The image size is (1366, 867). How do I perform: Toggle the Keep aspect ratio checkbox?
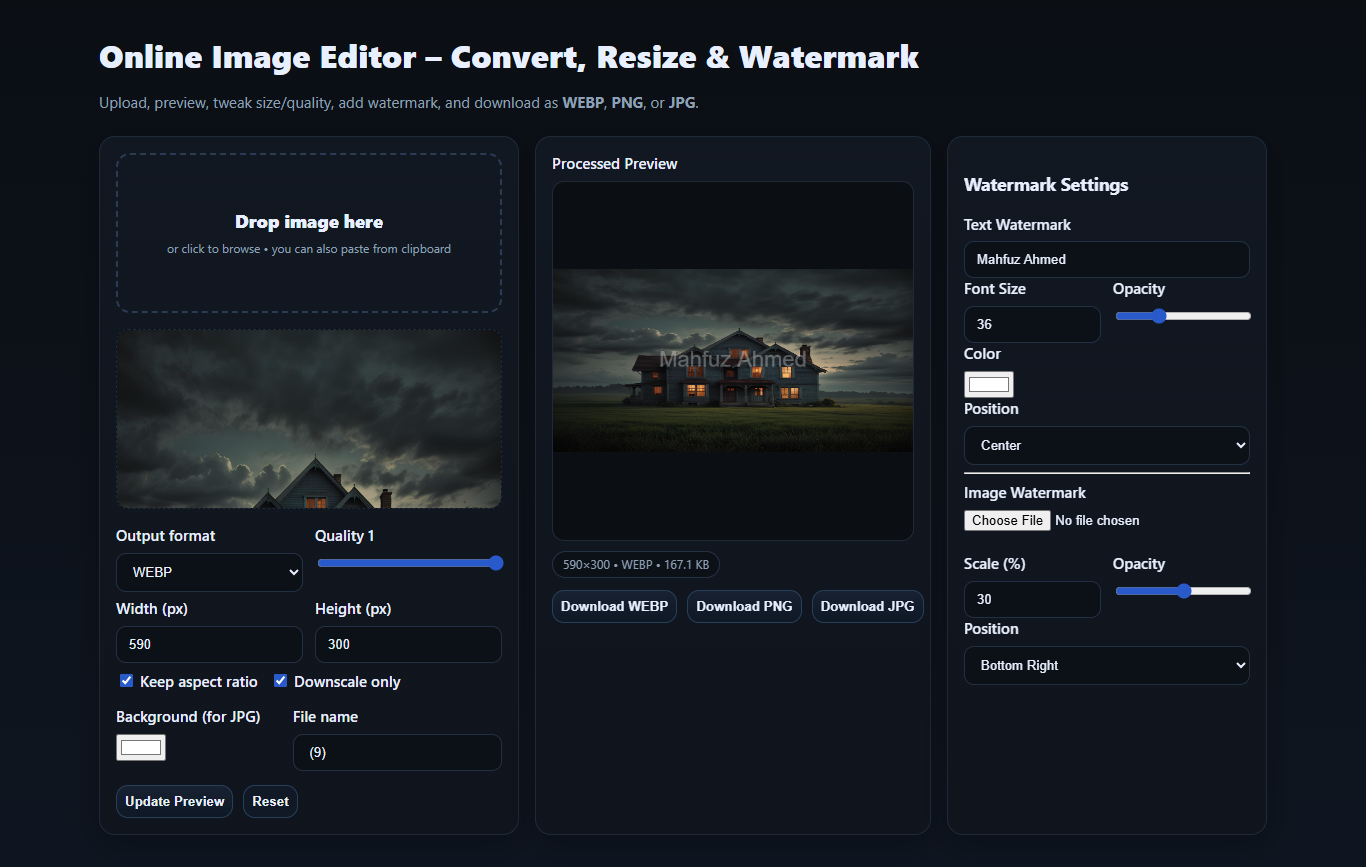pyautogui.click(x=127, y=681)
